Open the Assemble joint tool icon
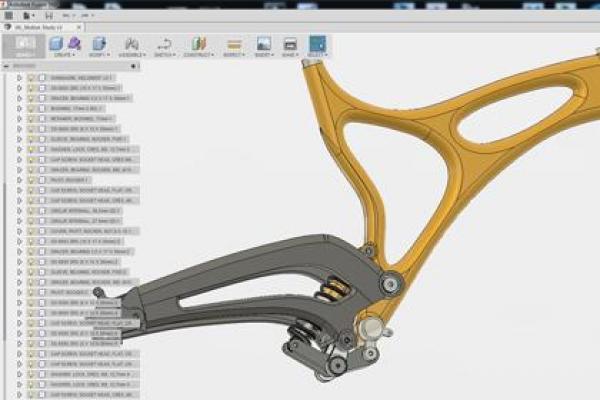This screenshot has width=600, height=400. [131, 45]
